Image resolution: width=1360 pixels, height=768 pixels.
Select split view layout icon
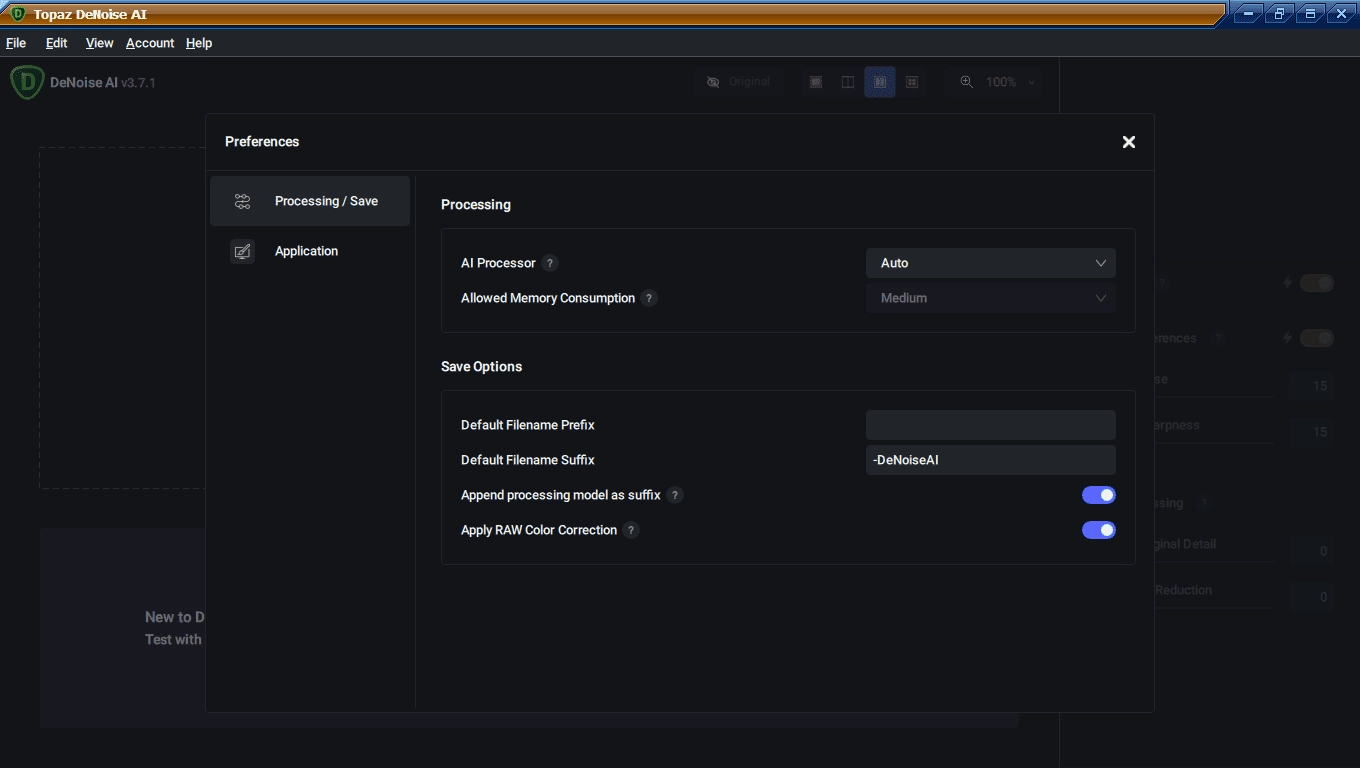(848, 82)
